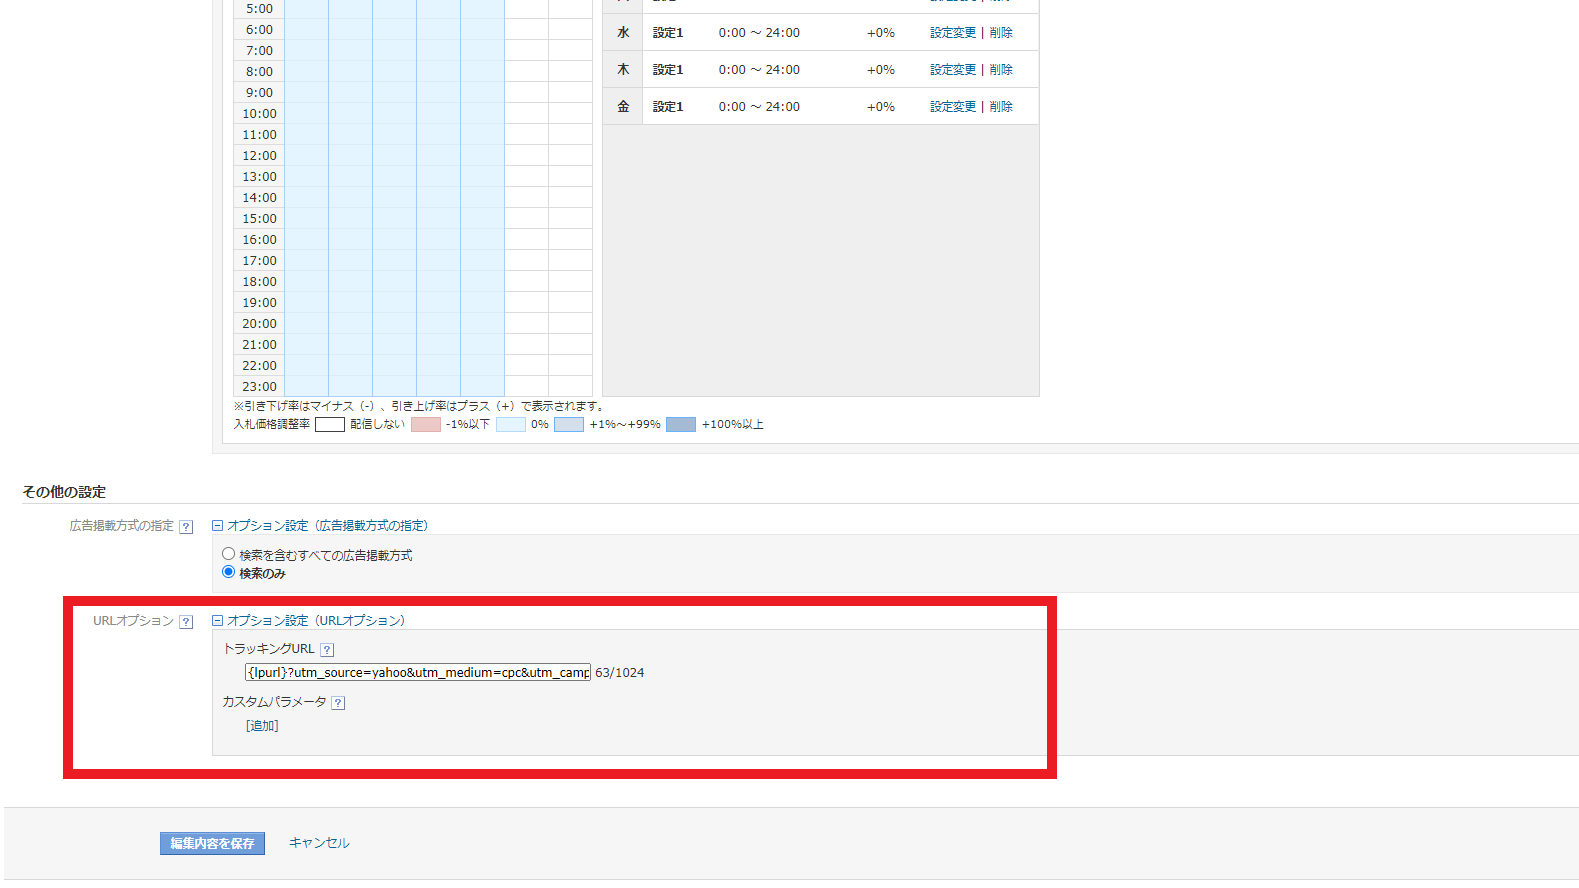The width and height of the screenshot is (1579, 888).
Task: Select 検索を含むすべての広告掲載方式 radio option
Action: (229, 554)
